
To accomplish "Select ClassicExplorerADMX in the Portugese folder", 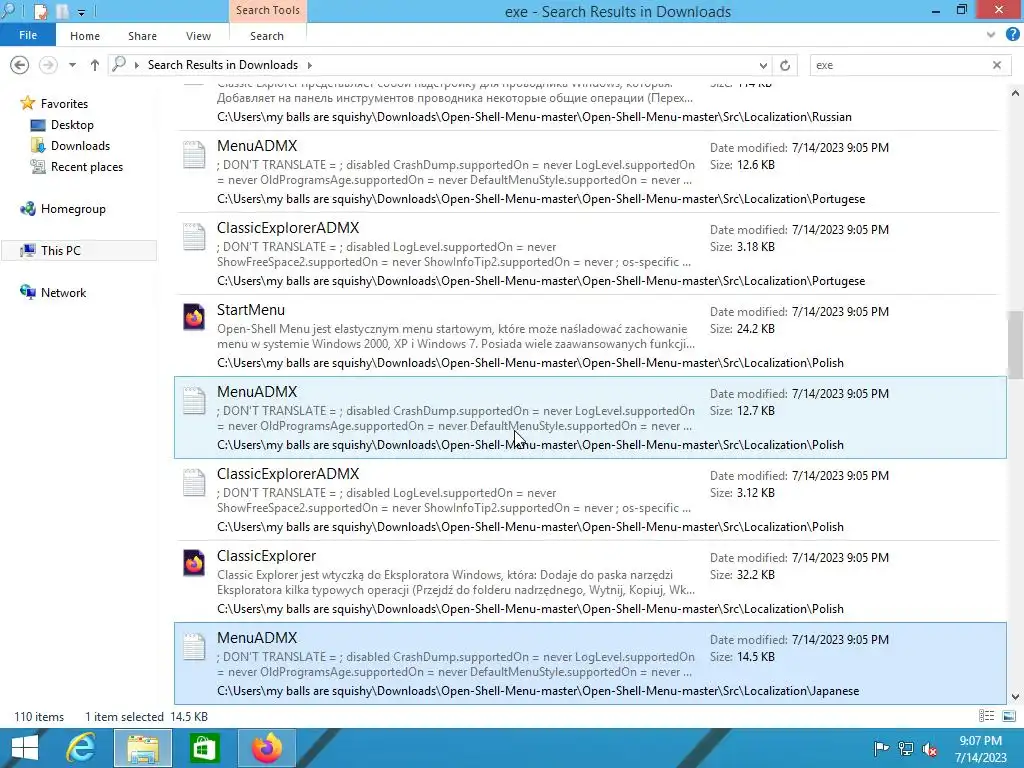I will (x=590, y=254).
